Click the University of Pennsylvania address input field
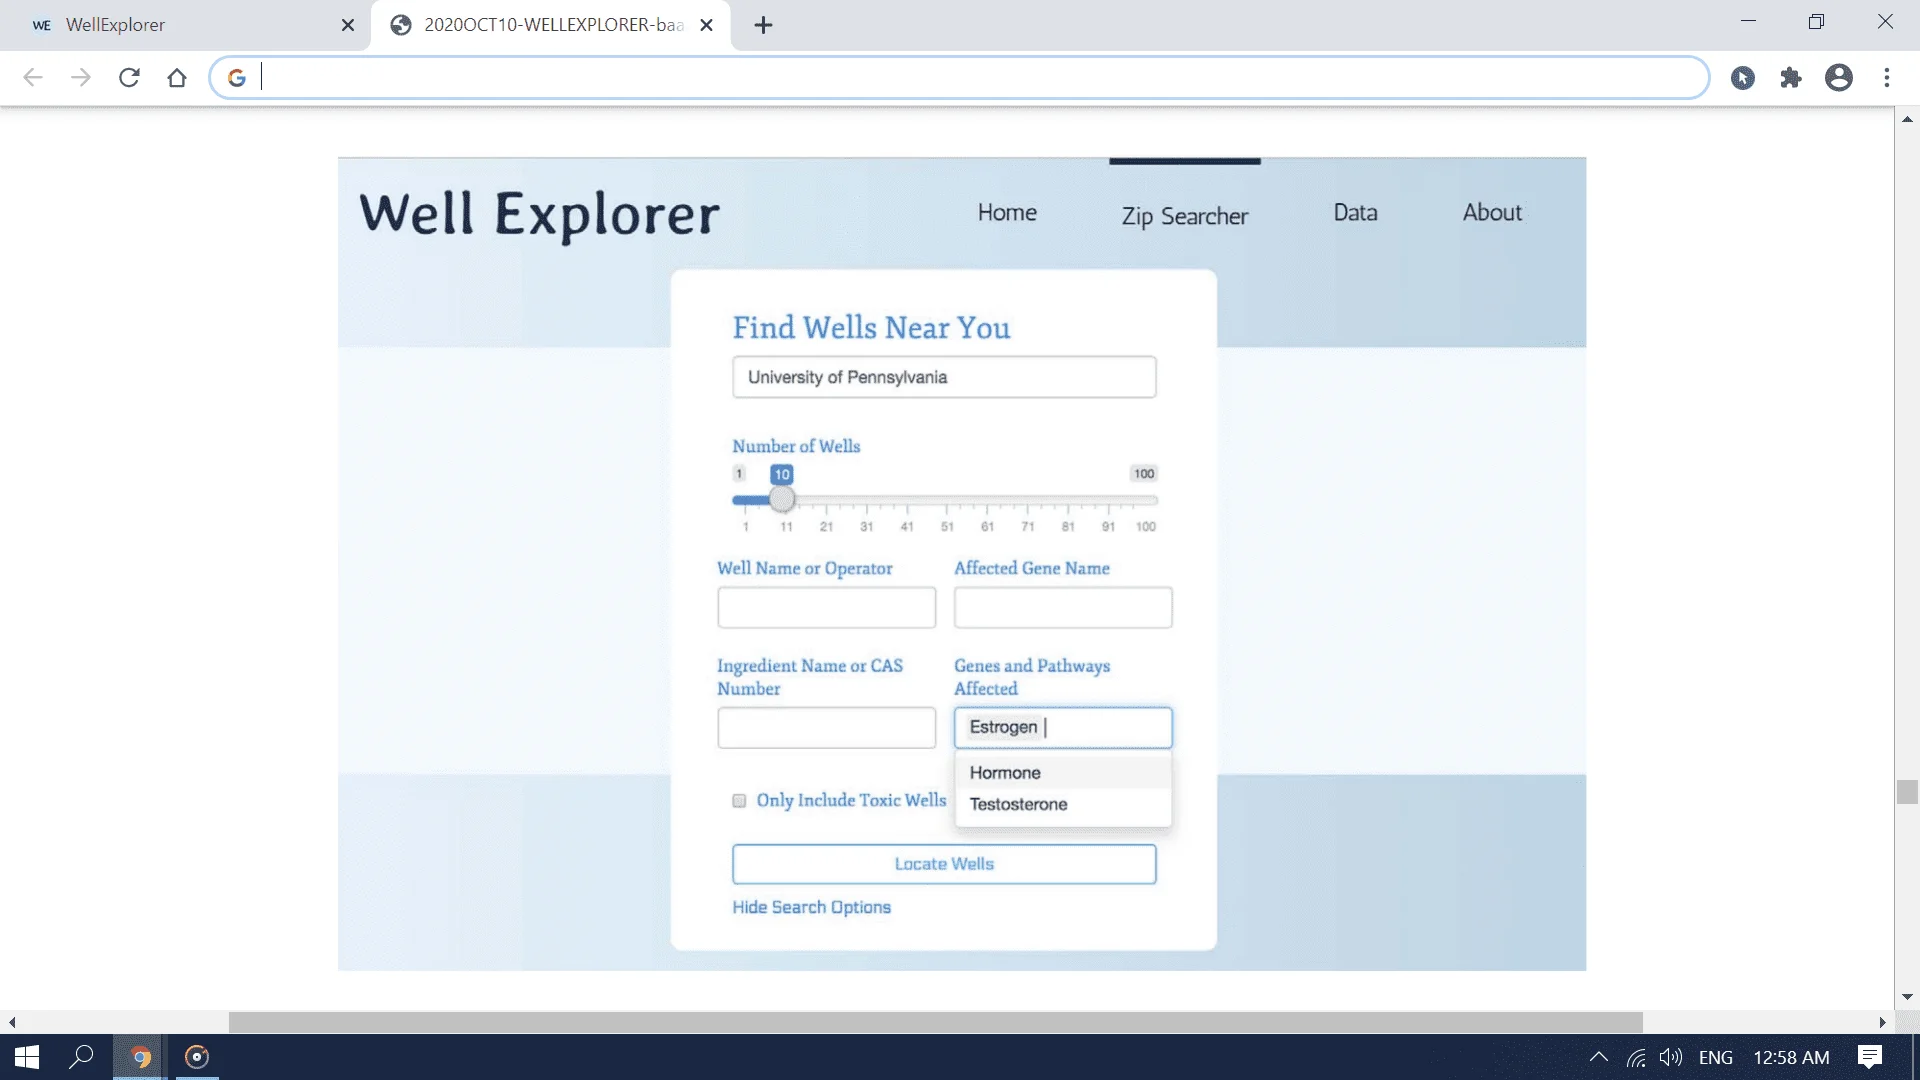The height and width of the screenshot is (1080, 1920). (944, 377)
